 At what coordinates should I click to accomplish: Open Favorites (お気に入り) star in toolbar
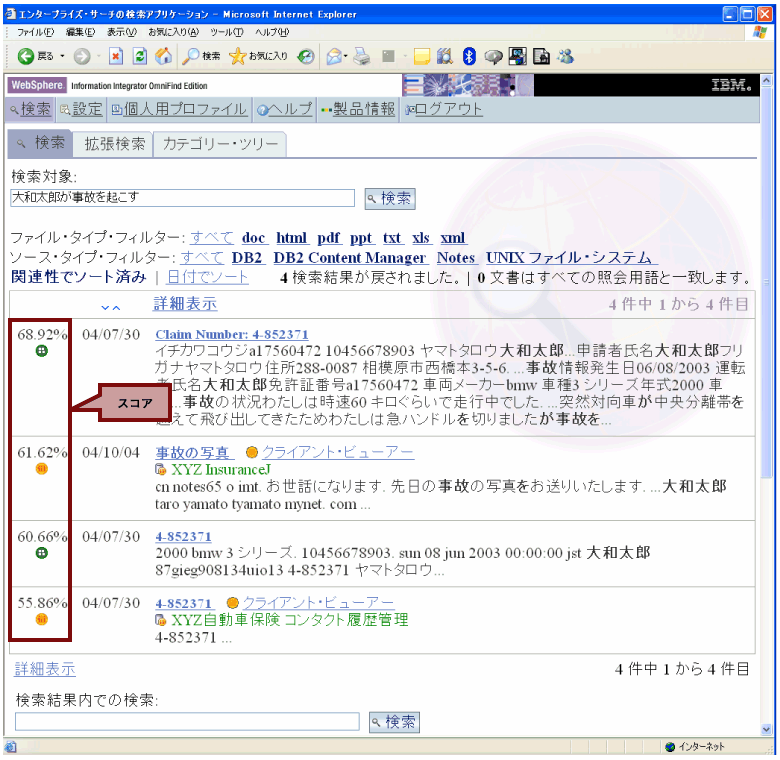point(258,56)
